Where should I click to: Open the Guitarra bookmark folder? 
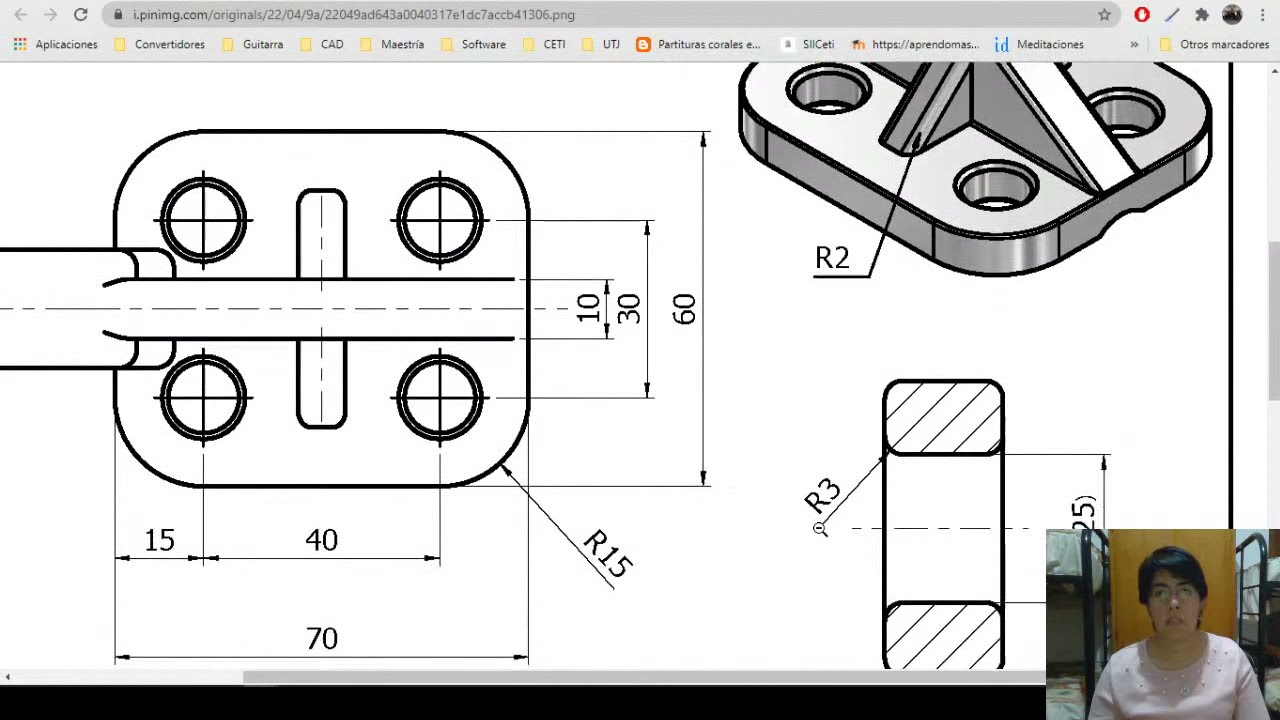pyautogui.click(x=253, y=44)
